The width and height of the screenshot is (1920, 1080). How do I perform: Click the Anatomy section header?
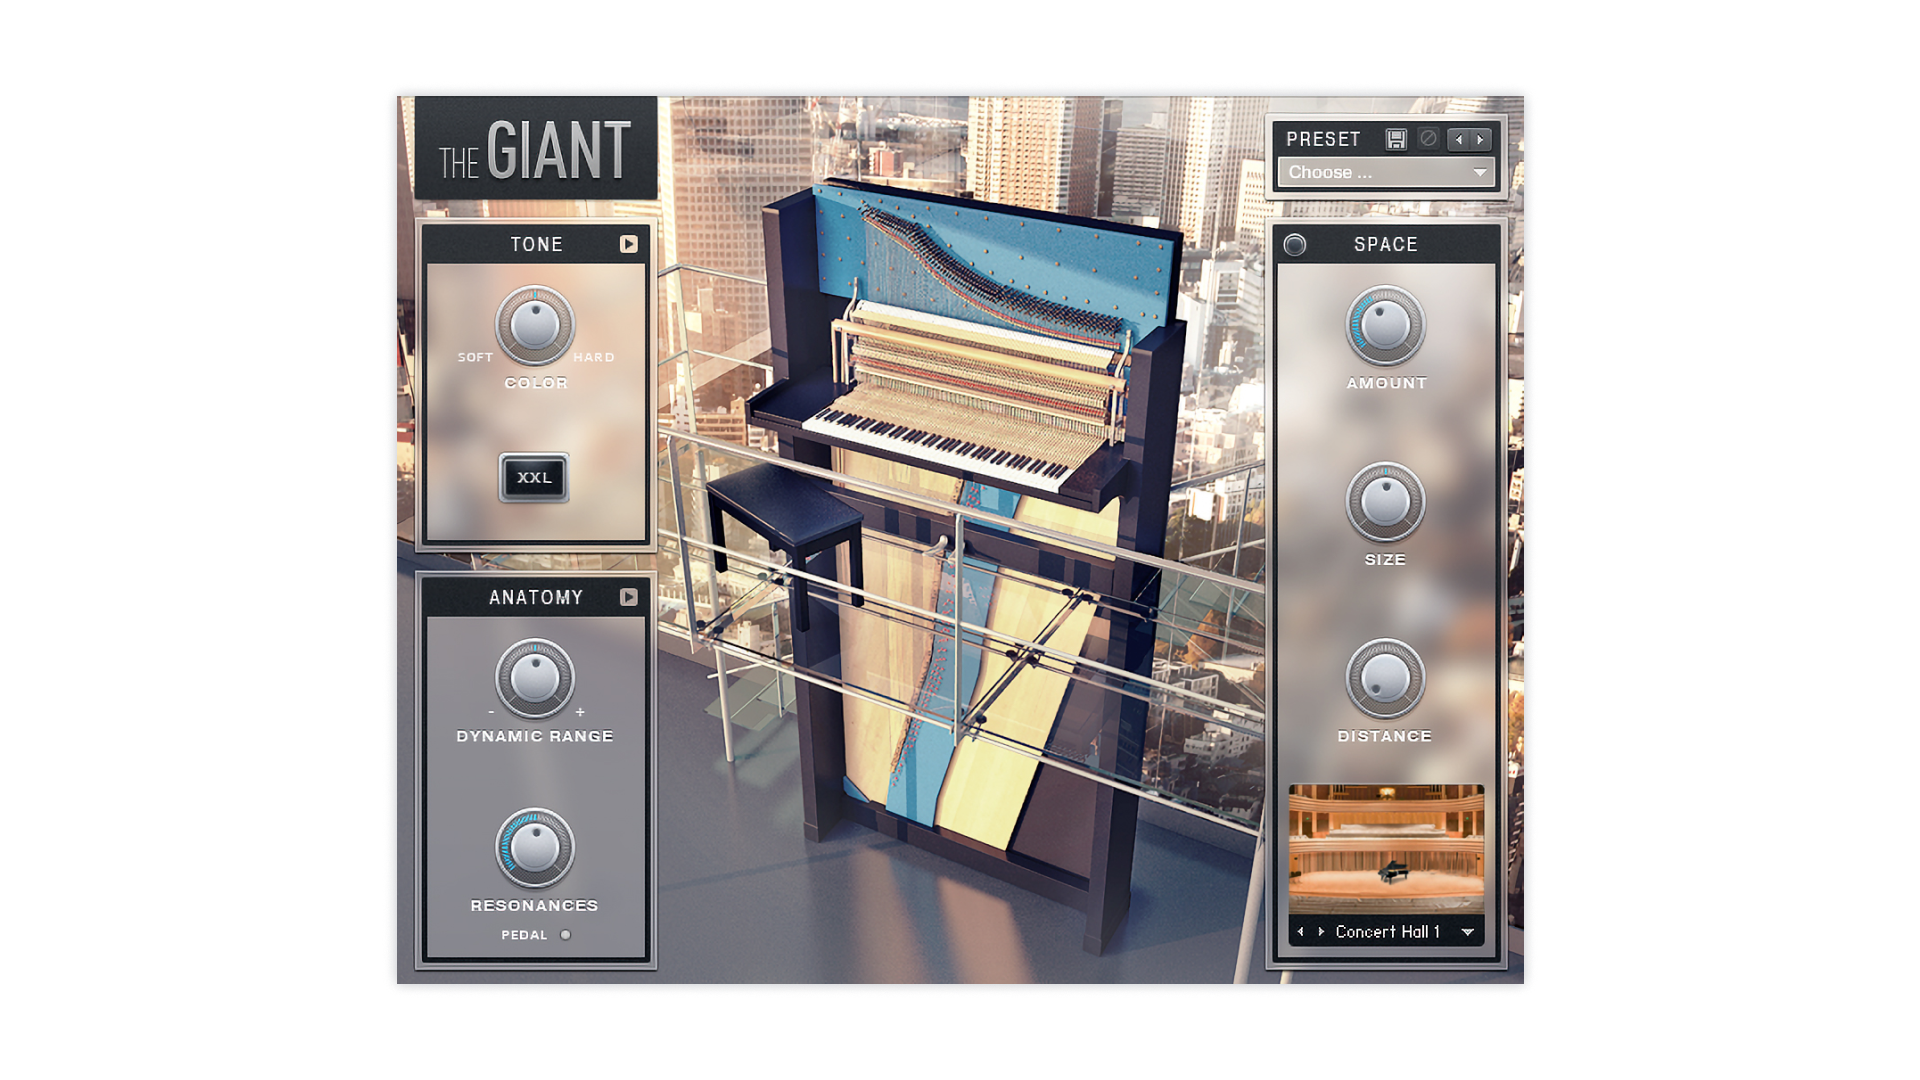(x=535, y=597)
